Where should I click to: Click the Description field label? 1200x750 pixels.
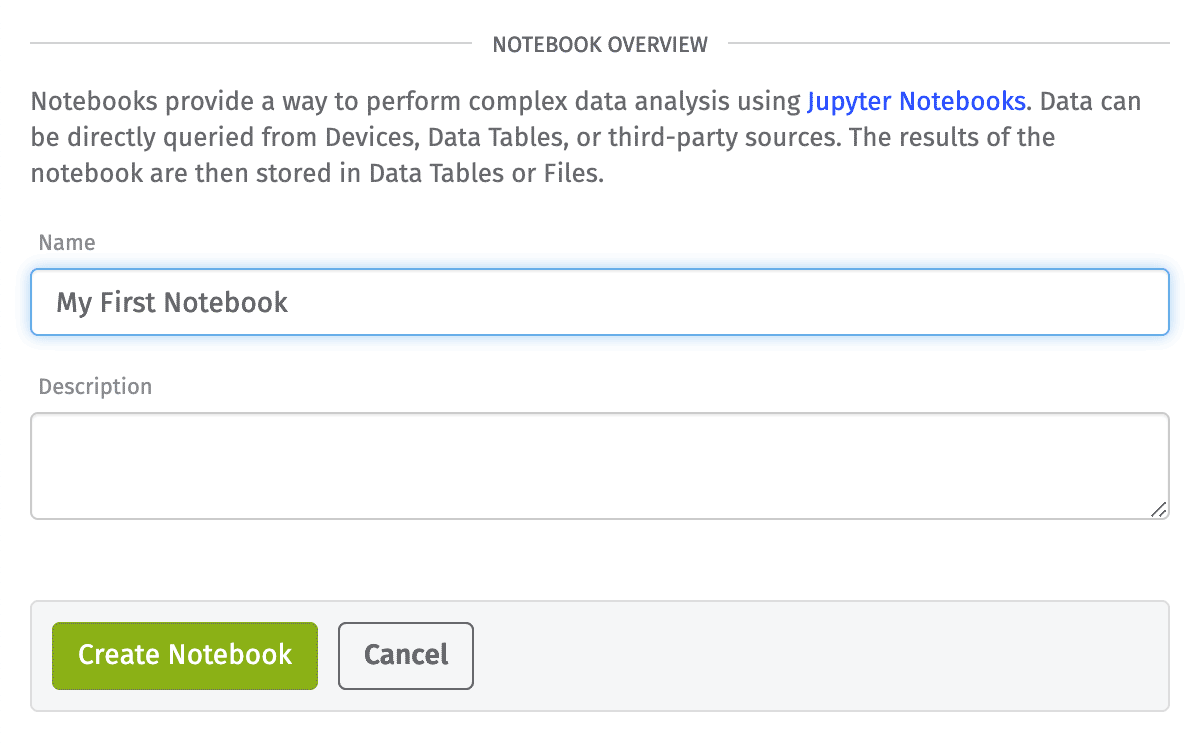(95, 387)
